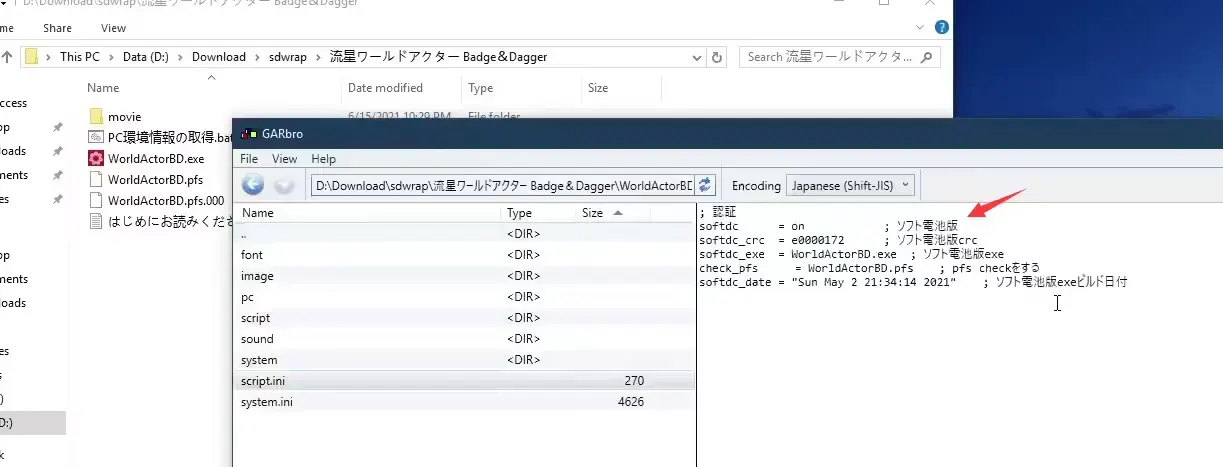Image resolution: width=1223 pixels, height=467 pixels.
Task: Select WorldActorBD.pfs.000 name in Explorer
Action: (166, 200)
